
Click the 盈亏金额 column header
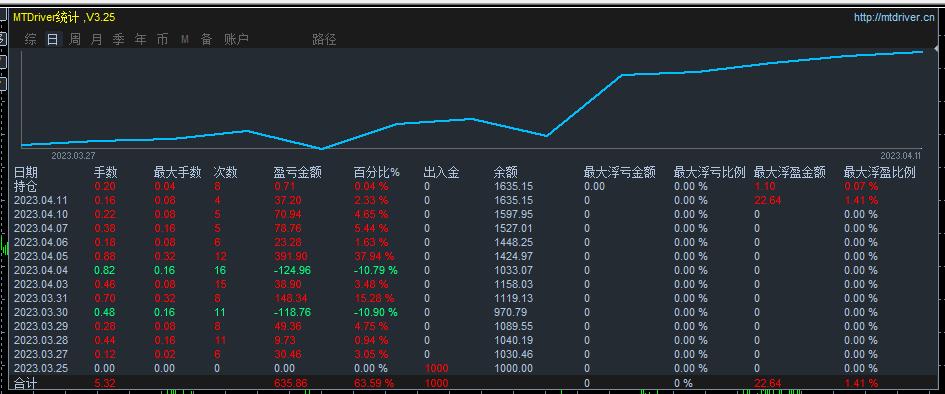point(298,173)
